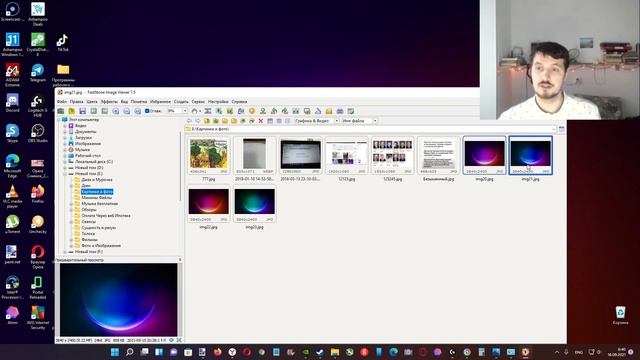Screen dimensions: 640x360
Task: Click the printer toolbar icon
Action: click(340, 111)
